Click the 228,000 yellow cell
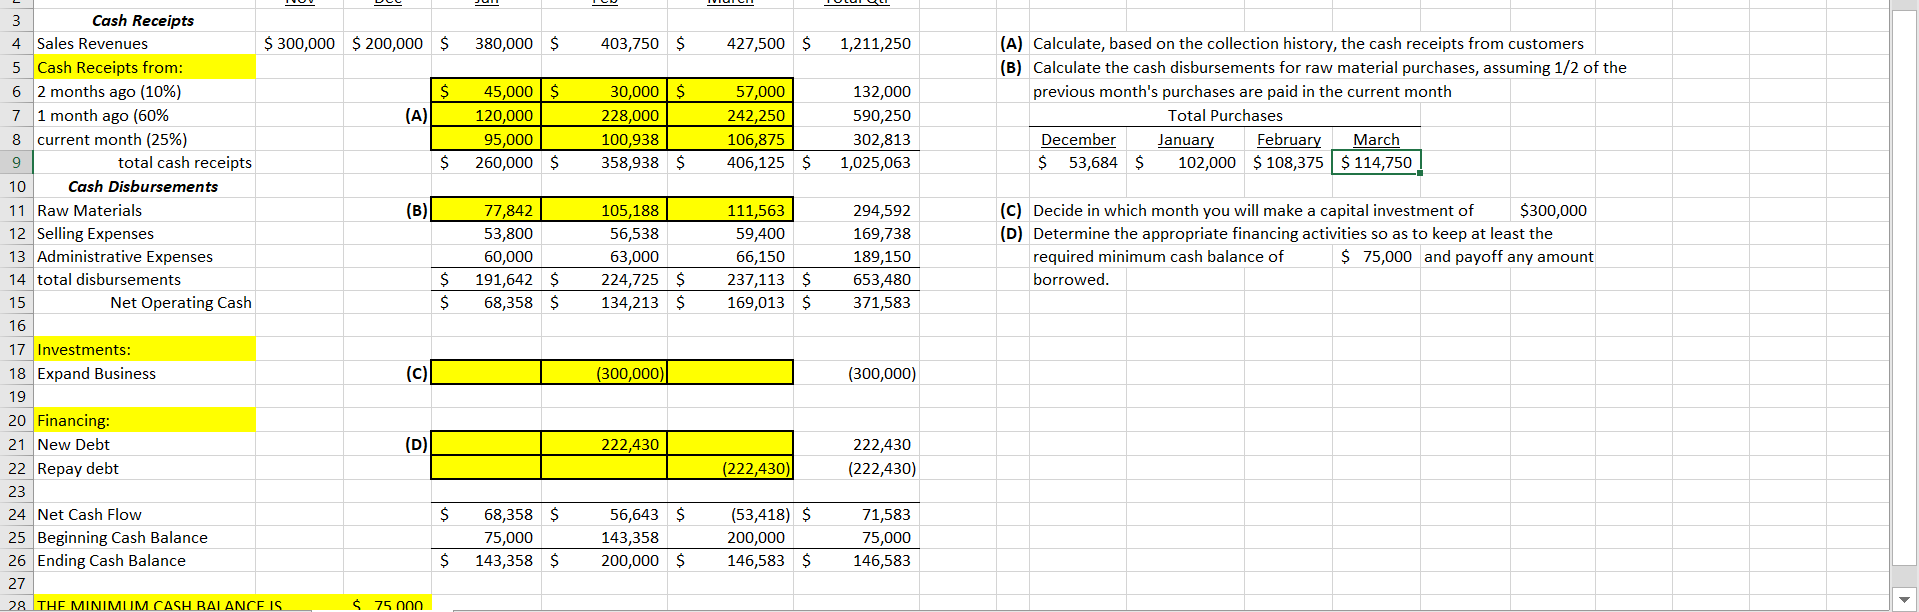The height and width of the screenshot is (612, 1919). point(604,115)
